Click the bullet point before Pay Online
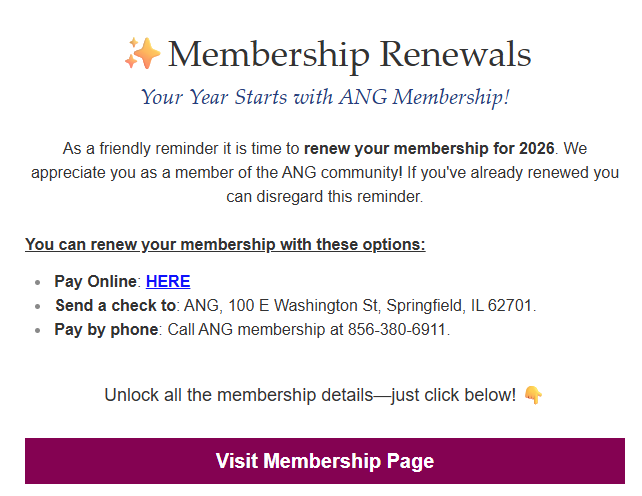 coord(38,282)
